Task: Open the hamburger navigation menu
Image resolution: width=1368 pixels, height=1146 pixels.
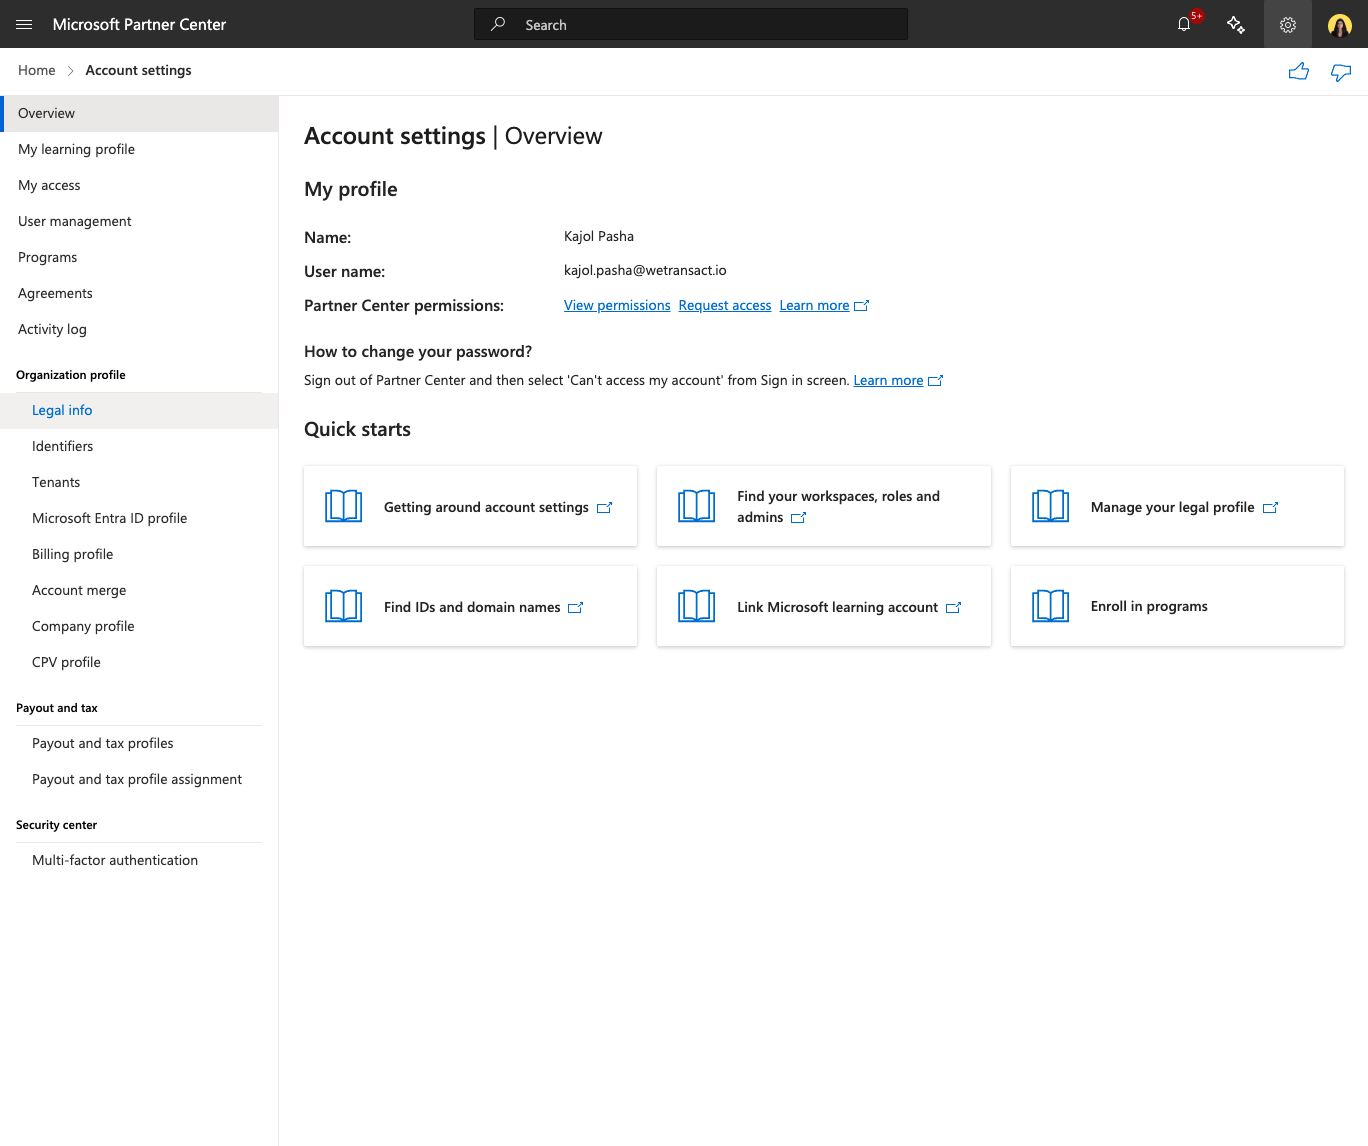Action: 24,24
